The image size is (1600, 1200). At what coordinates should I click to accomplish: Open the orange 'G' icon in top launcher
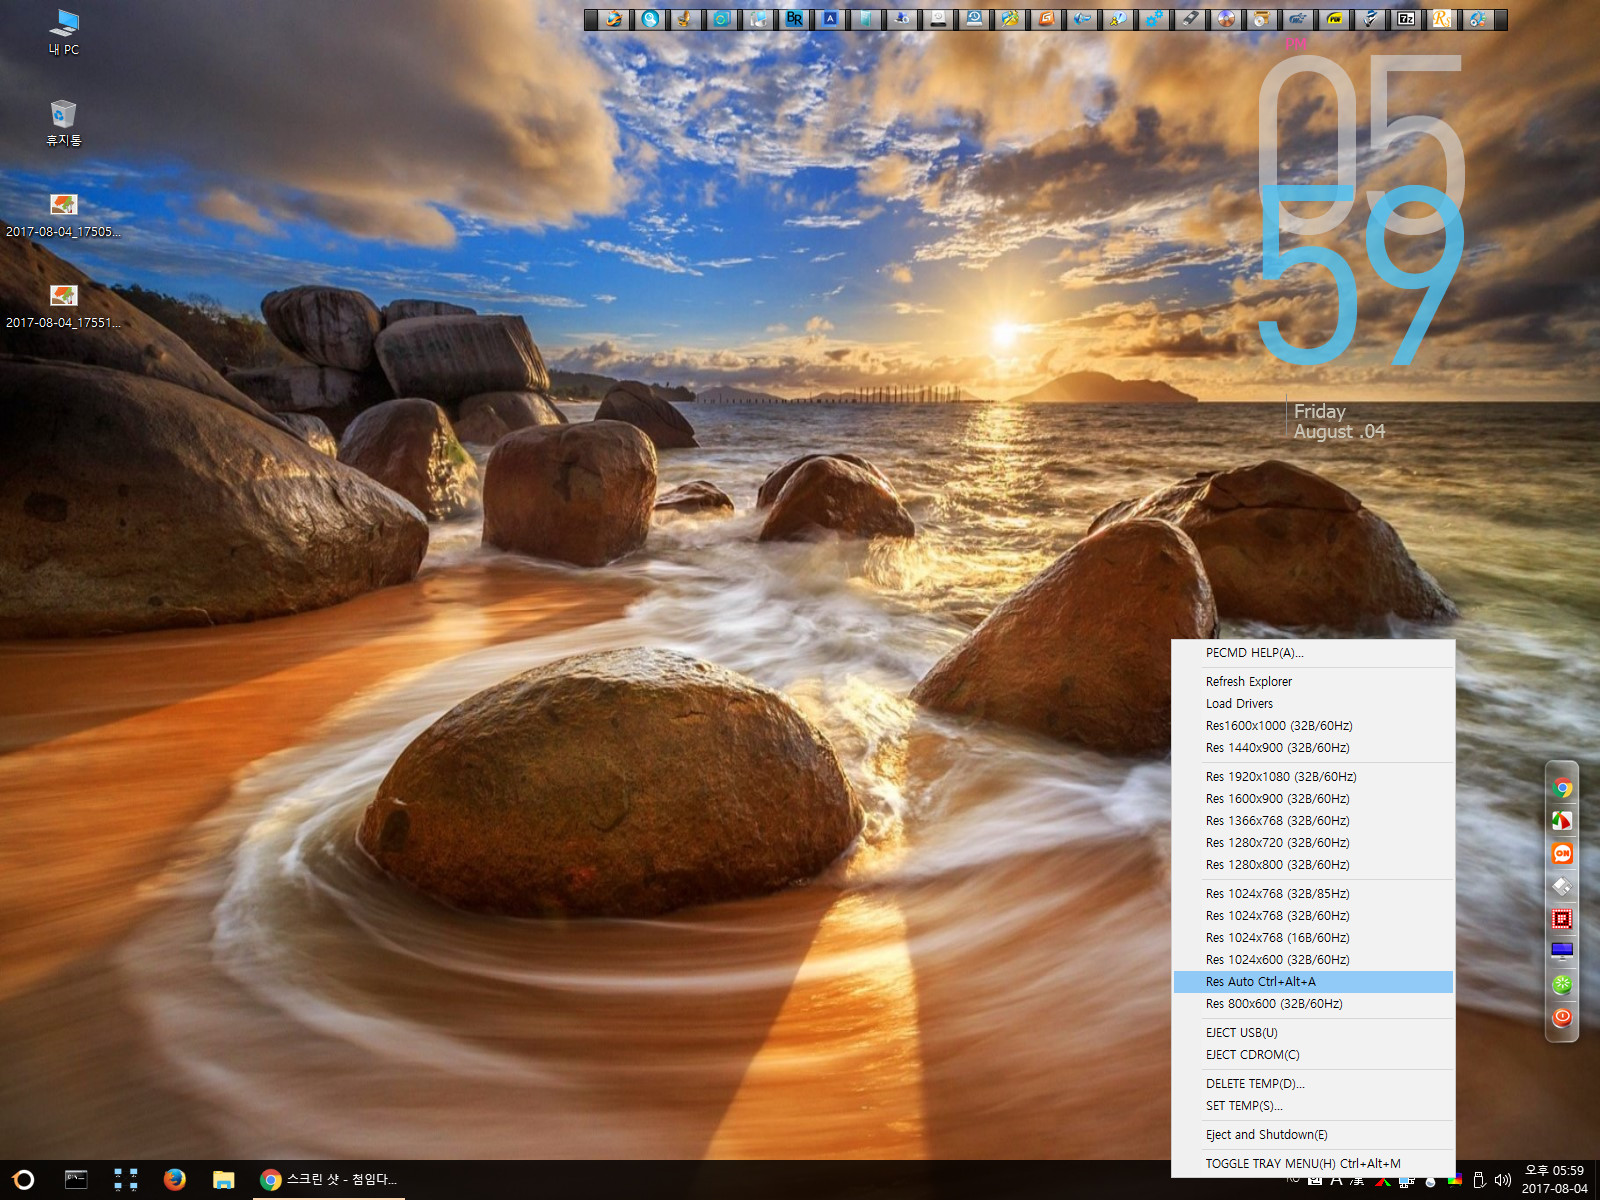coord(1046,19)
